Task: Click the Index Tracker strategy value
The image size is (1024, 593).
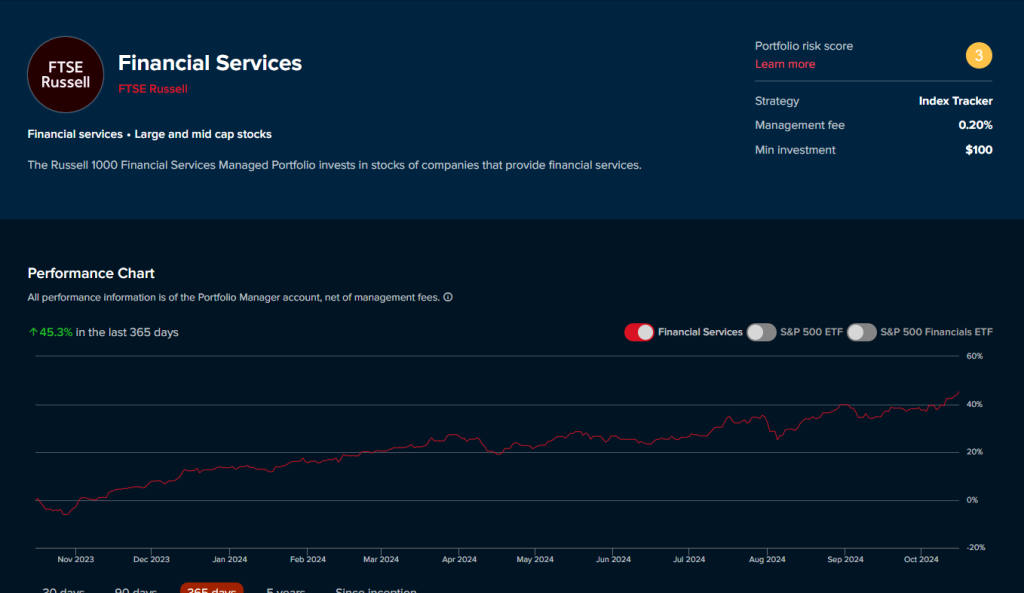Action: pos(955,101)
